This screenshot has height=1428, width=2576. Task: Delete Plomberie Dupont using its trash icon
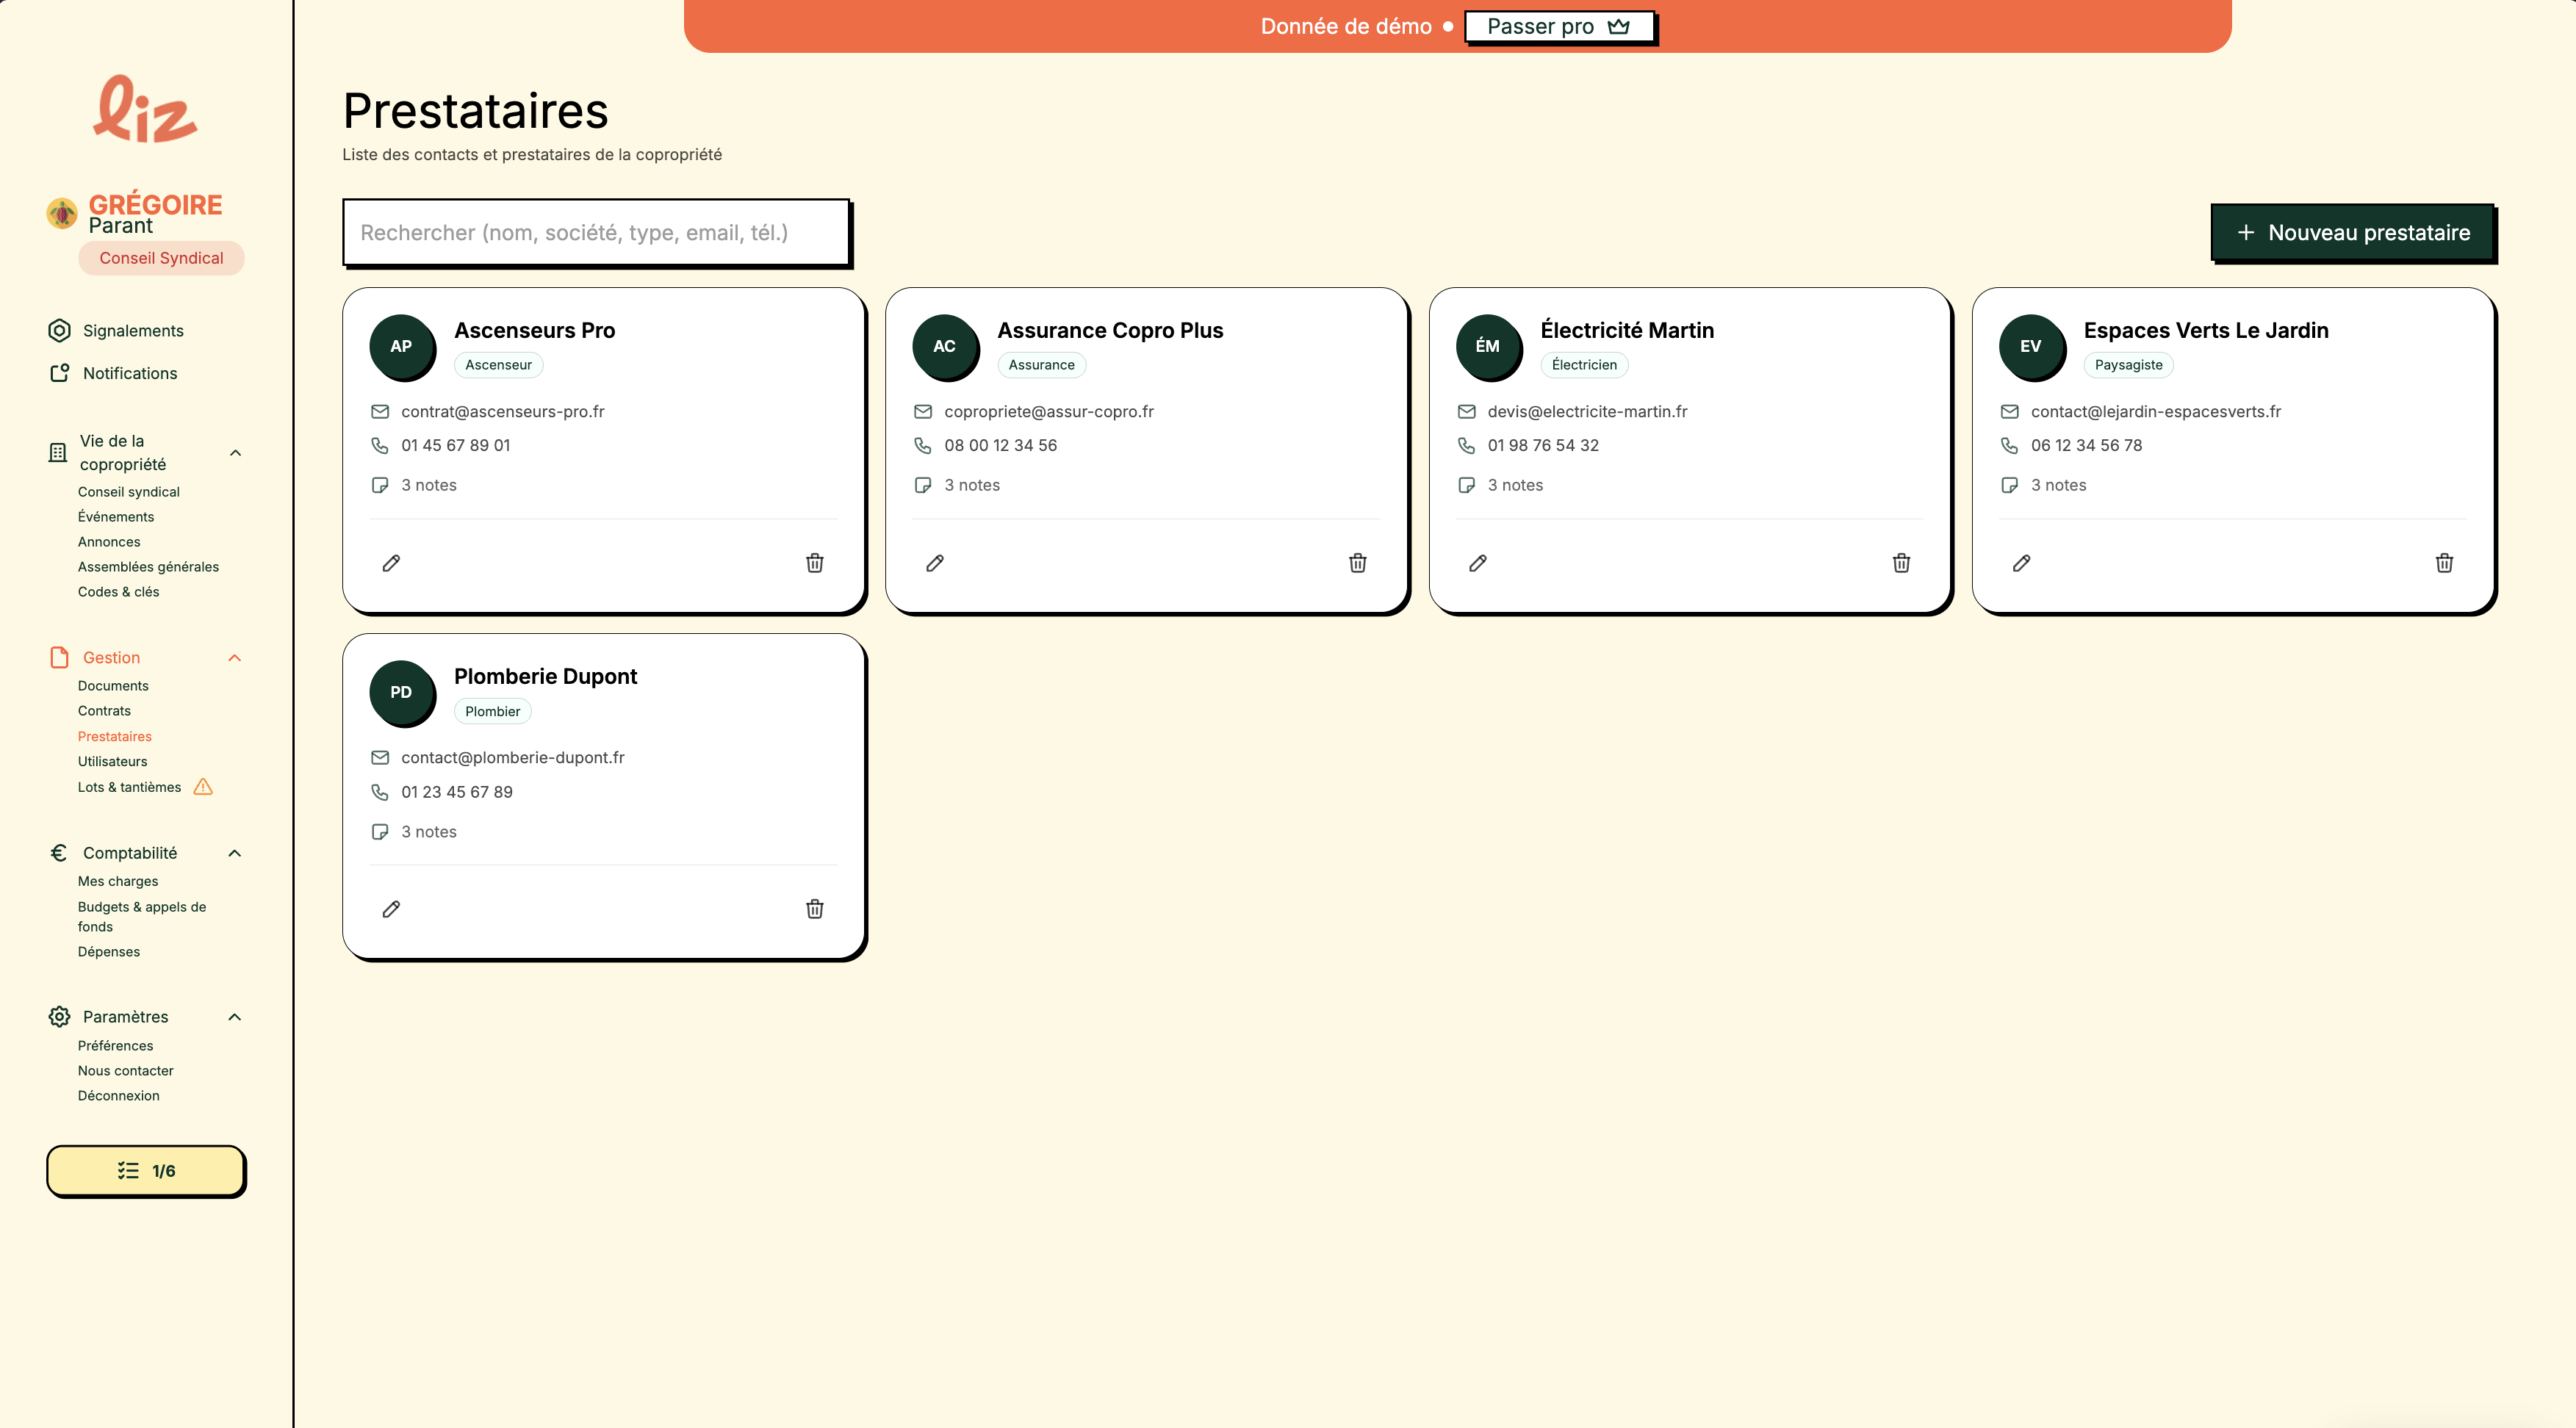815,909
